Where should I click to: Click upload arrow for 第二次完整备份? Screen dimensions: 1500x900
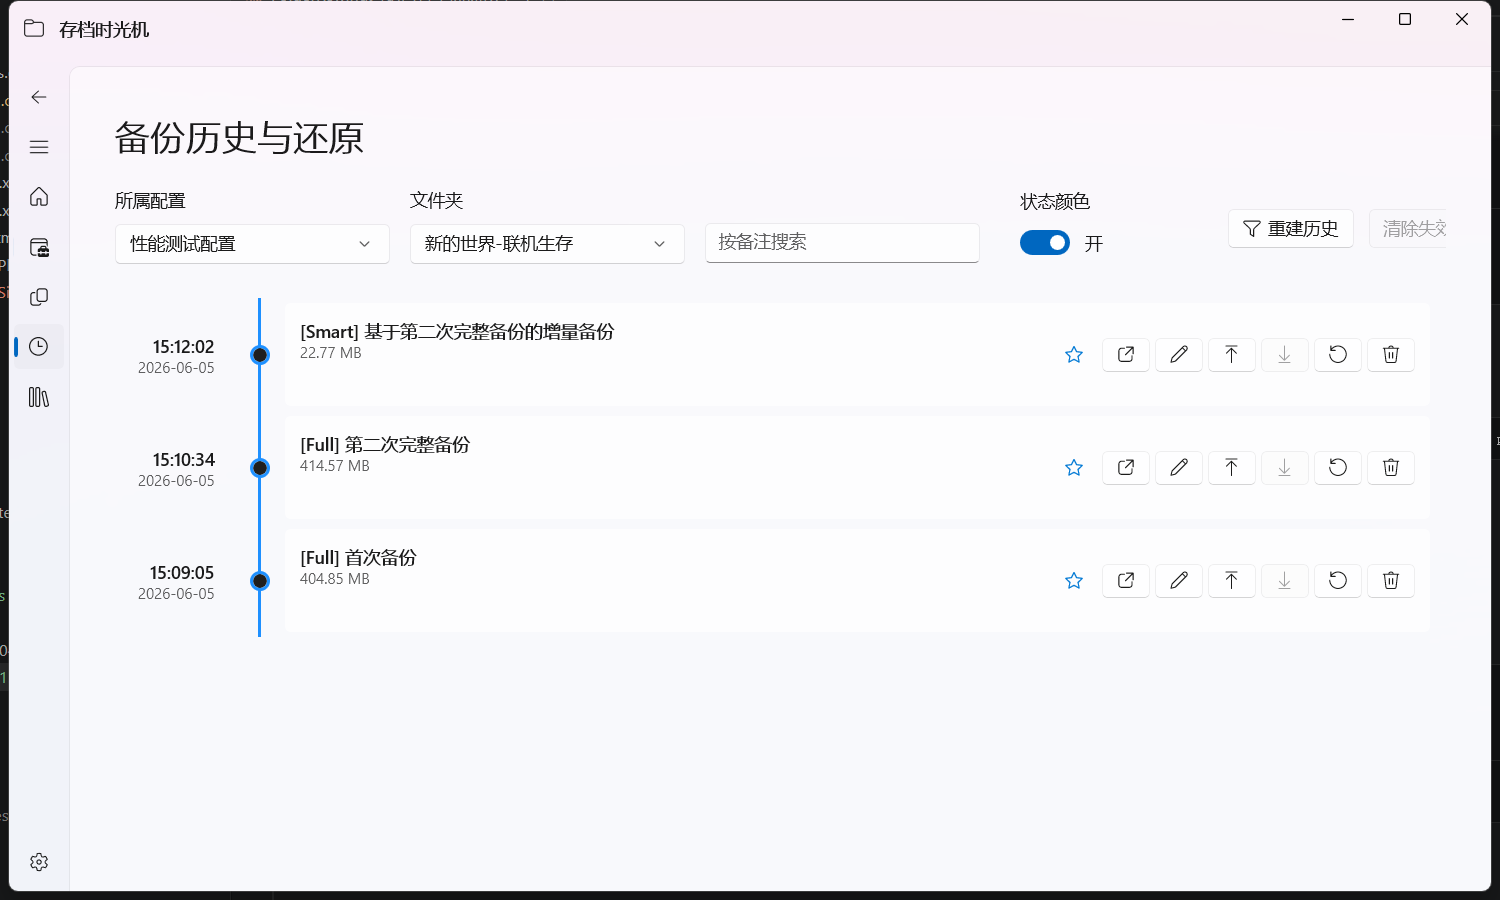tap(1232, 468)
